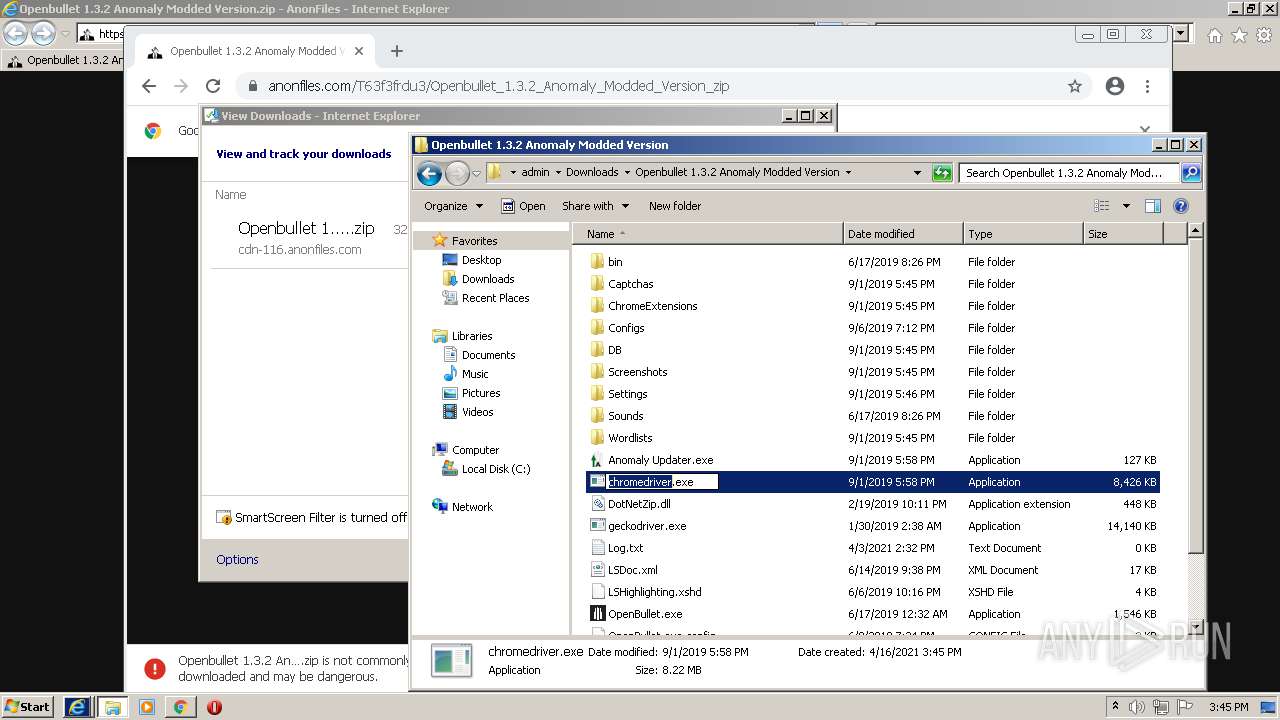Click the Open toolbar button
This screenshot has width=1280, height=720.
[x=523, y=206]
